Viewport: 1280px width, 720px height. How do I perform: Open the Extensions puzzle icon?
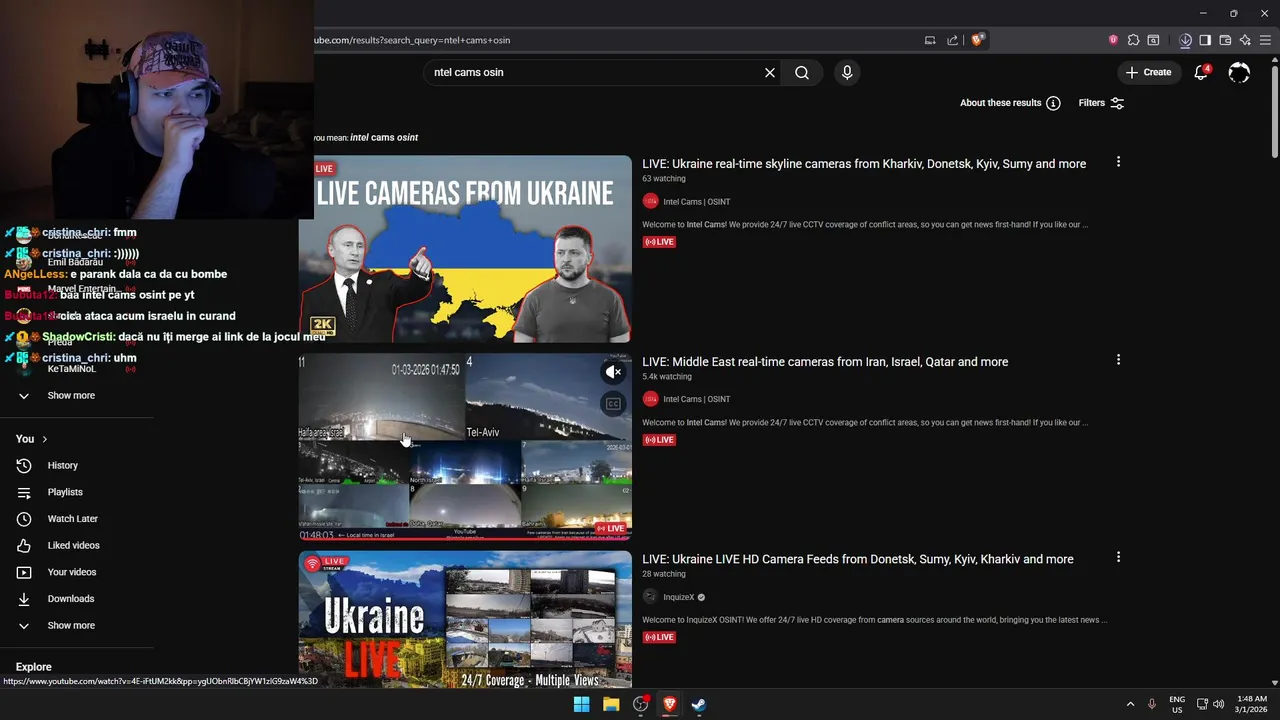point(1133,40)
